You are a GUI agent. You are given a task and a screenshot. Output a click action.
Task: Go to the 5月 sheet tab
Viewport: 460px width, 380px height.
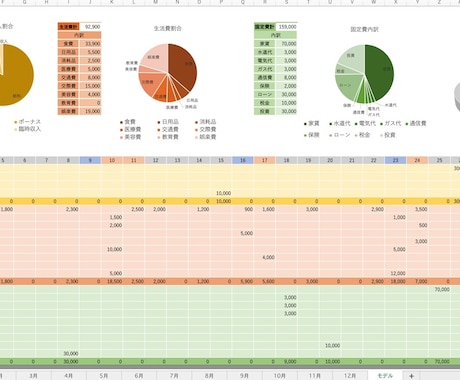(104, 376)
